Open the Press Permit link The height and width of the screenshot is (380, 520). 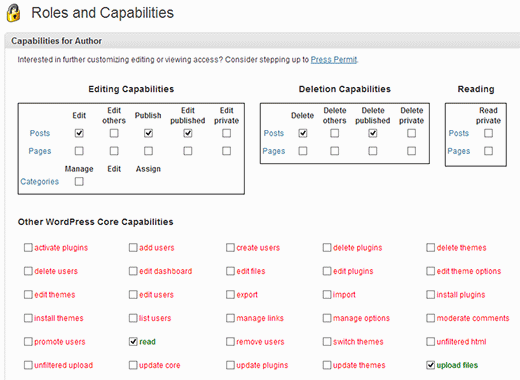click(334, 60)
